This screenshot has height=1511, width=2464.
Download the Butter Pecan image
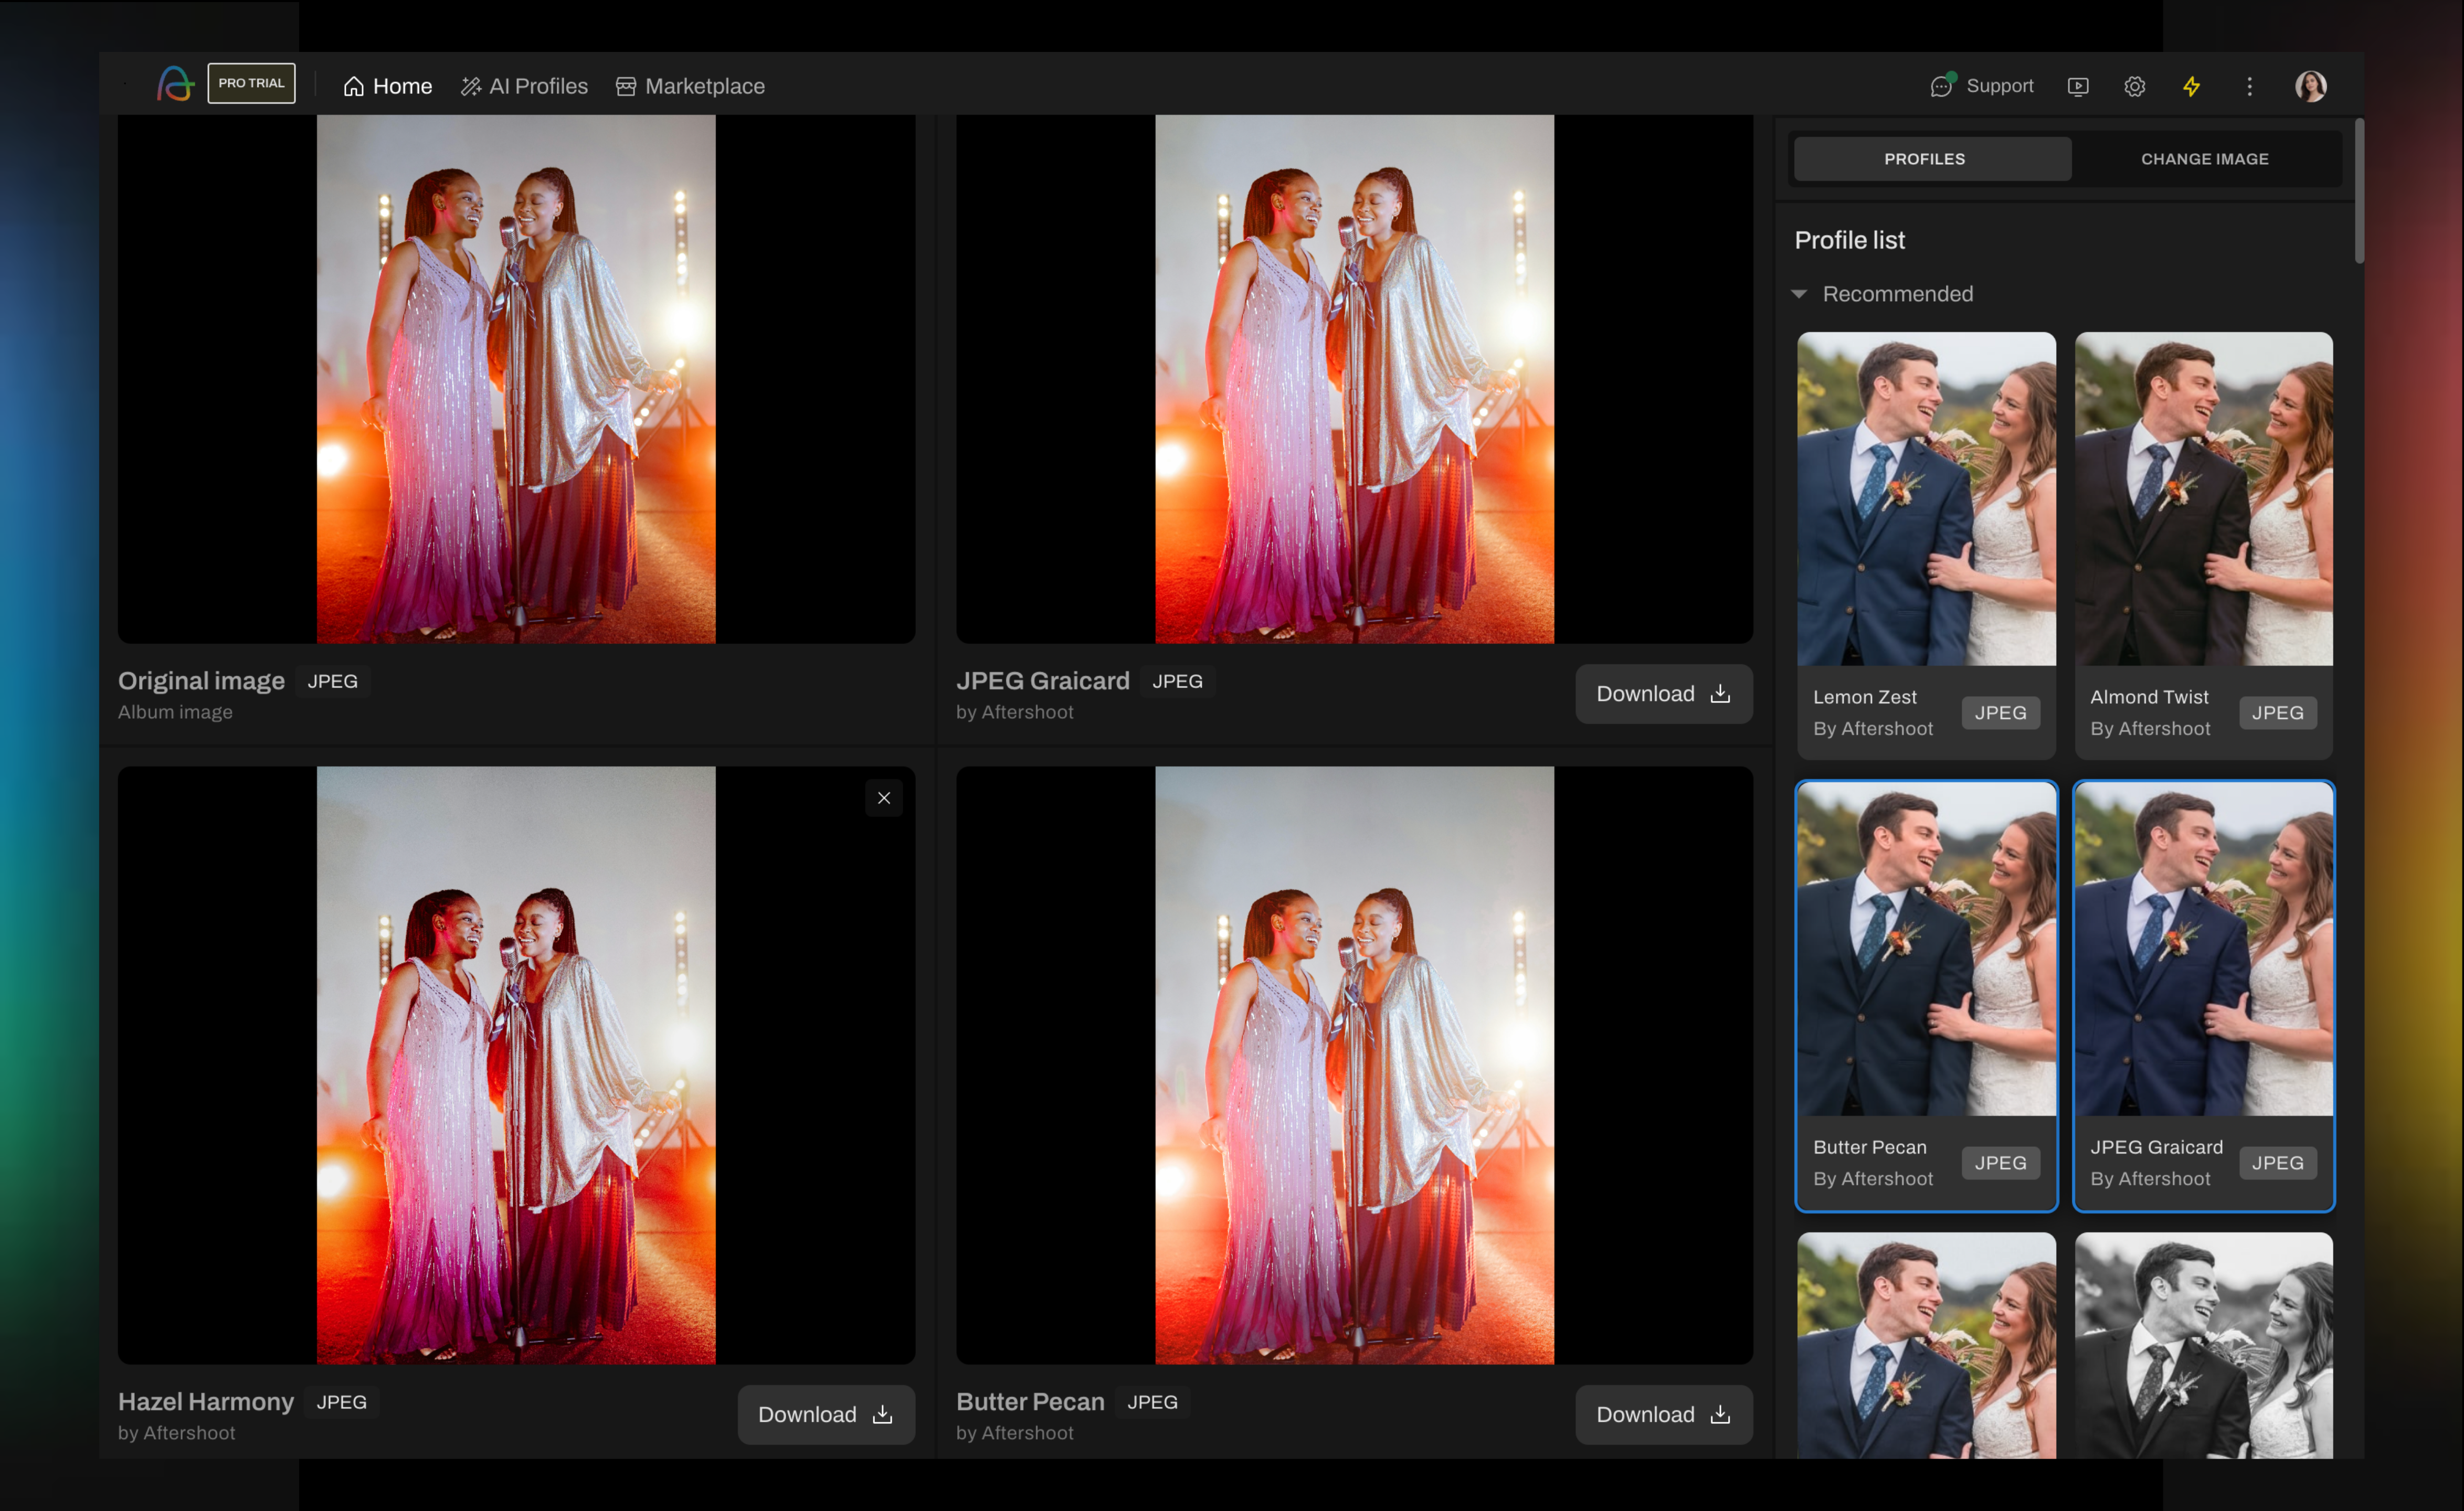(x=1663, y=1414)
